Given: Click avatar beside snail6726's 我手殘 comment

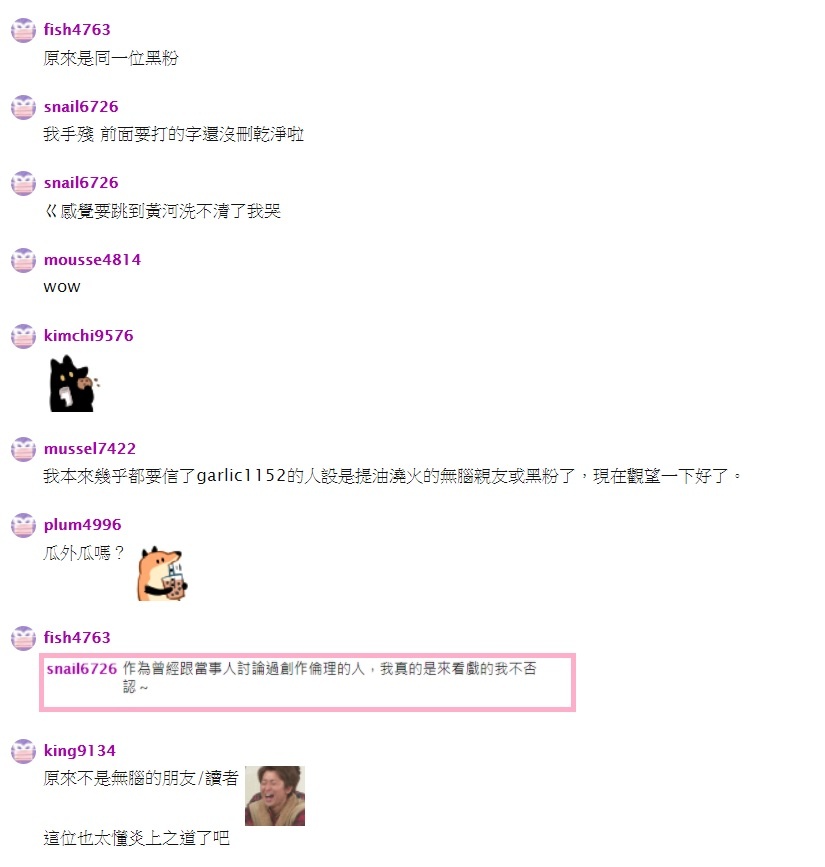Looking at the screenshot, I should click(x=23, y=107).
